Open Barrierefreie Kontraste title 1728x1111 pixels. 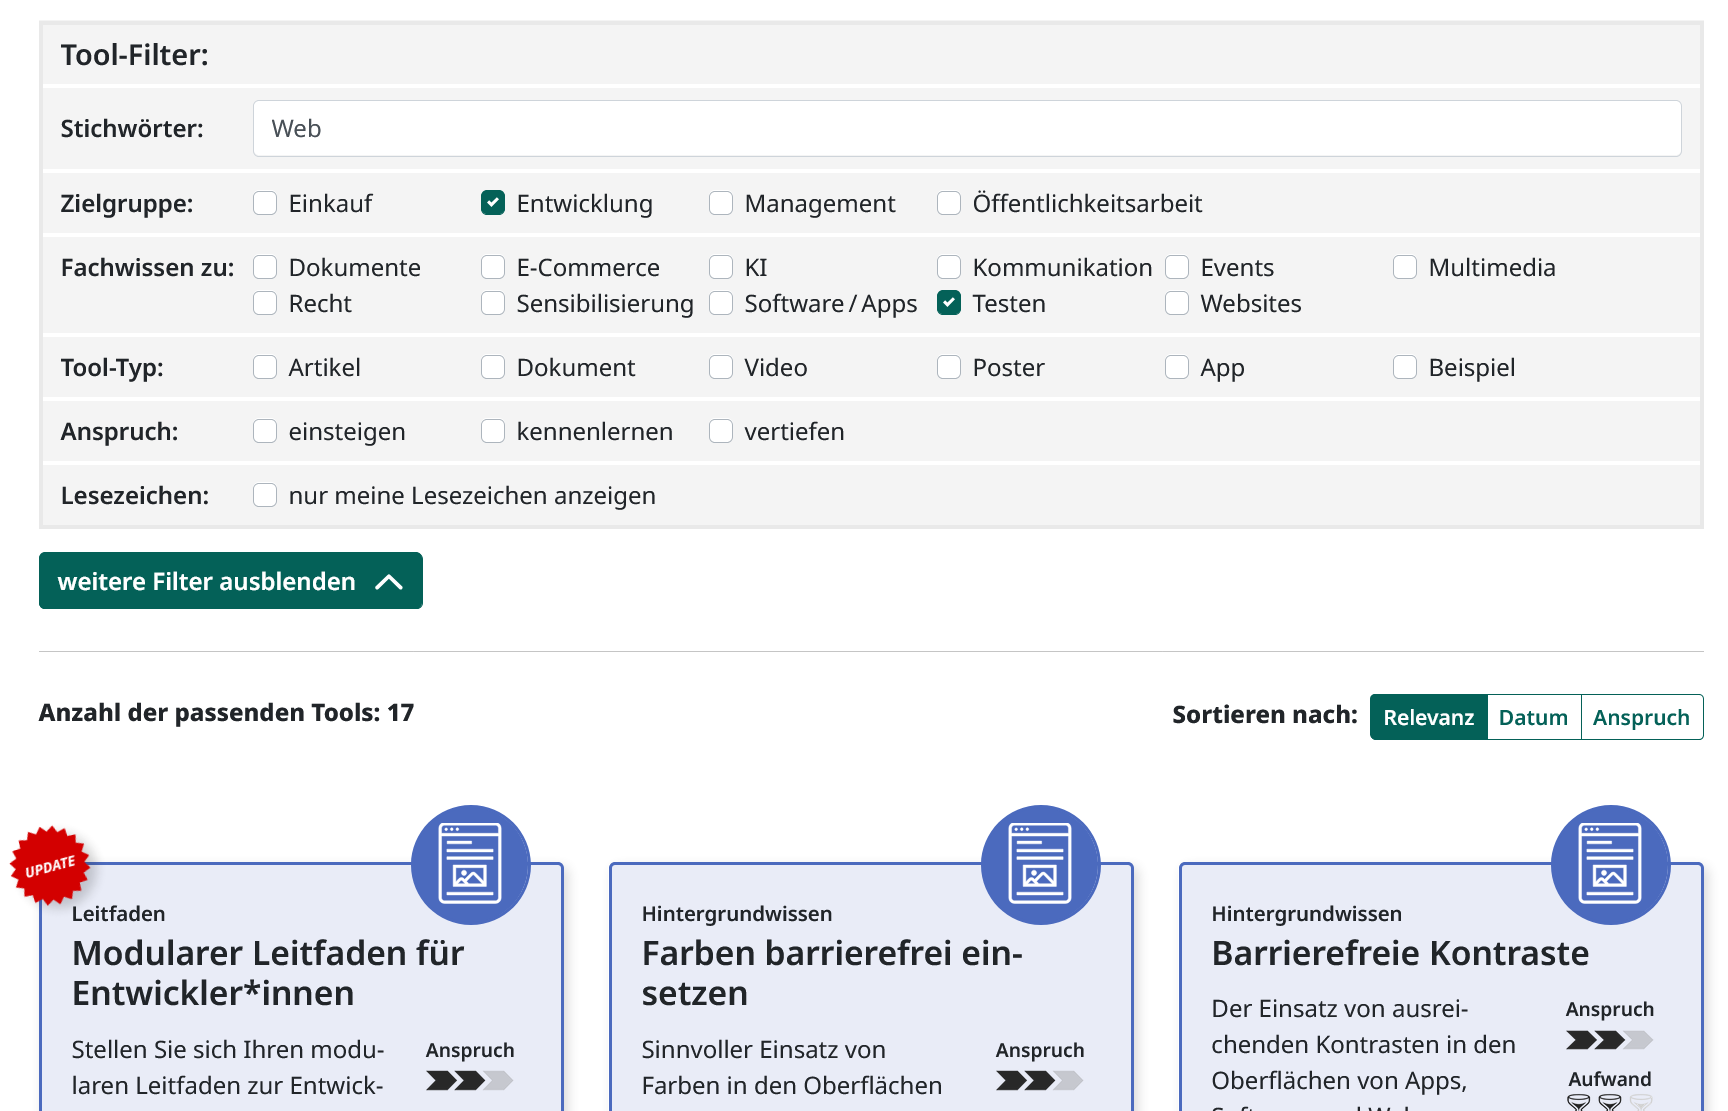[1400, 953]
